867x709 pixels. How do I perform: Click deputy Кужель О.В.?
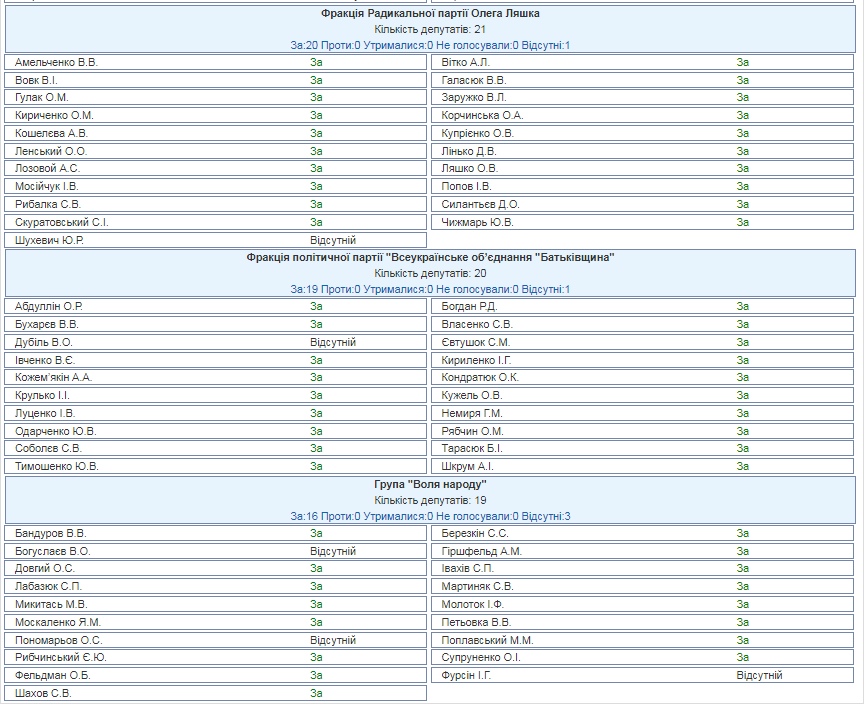(472, 395)
